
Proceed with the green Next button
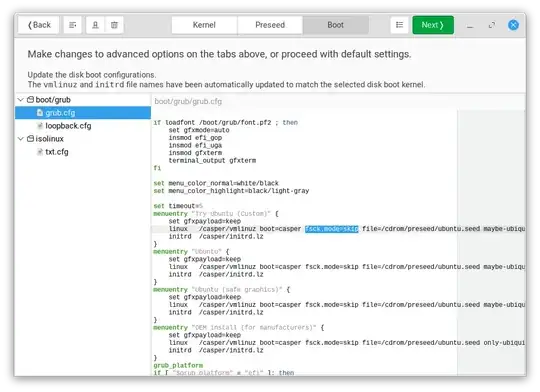433,25
